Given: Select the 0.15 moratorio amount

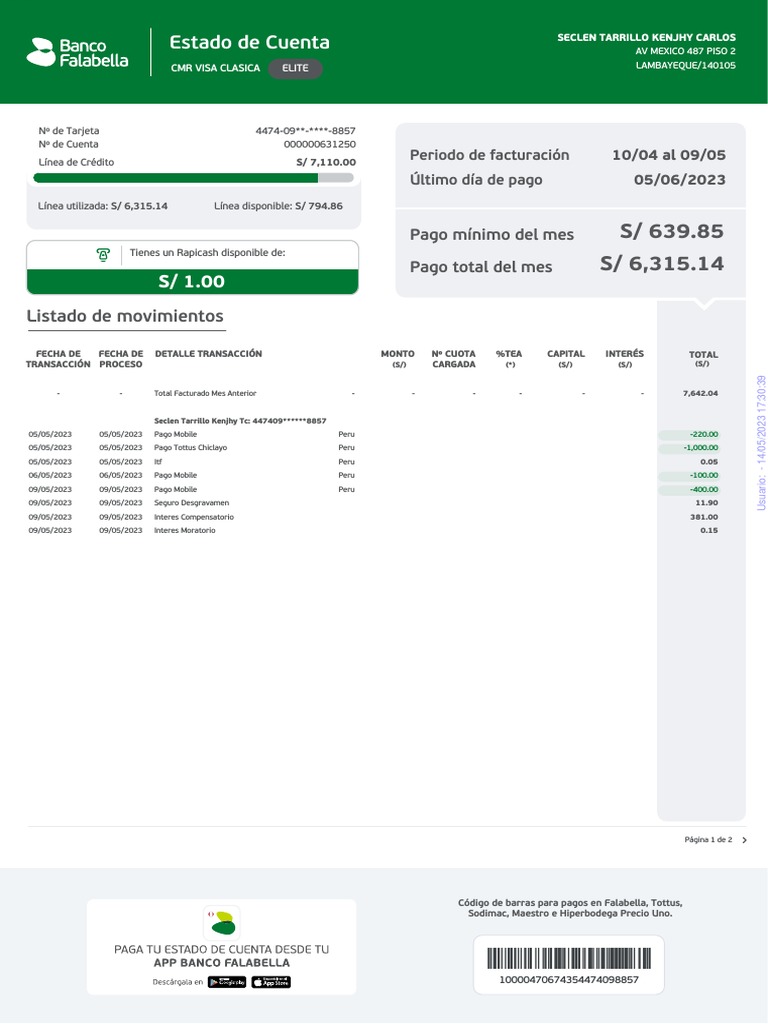Looking at the screenshot, I should coord(709,530).
